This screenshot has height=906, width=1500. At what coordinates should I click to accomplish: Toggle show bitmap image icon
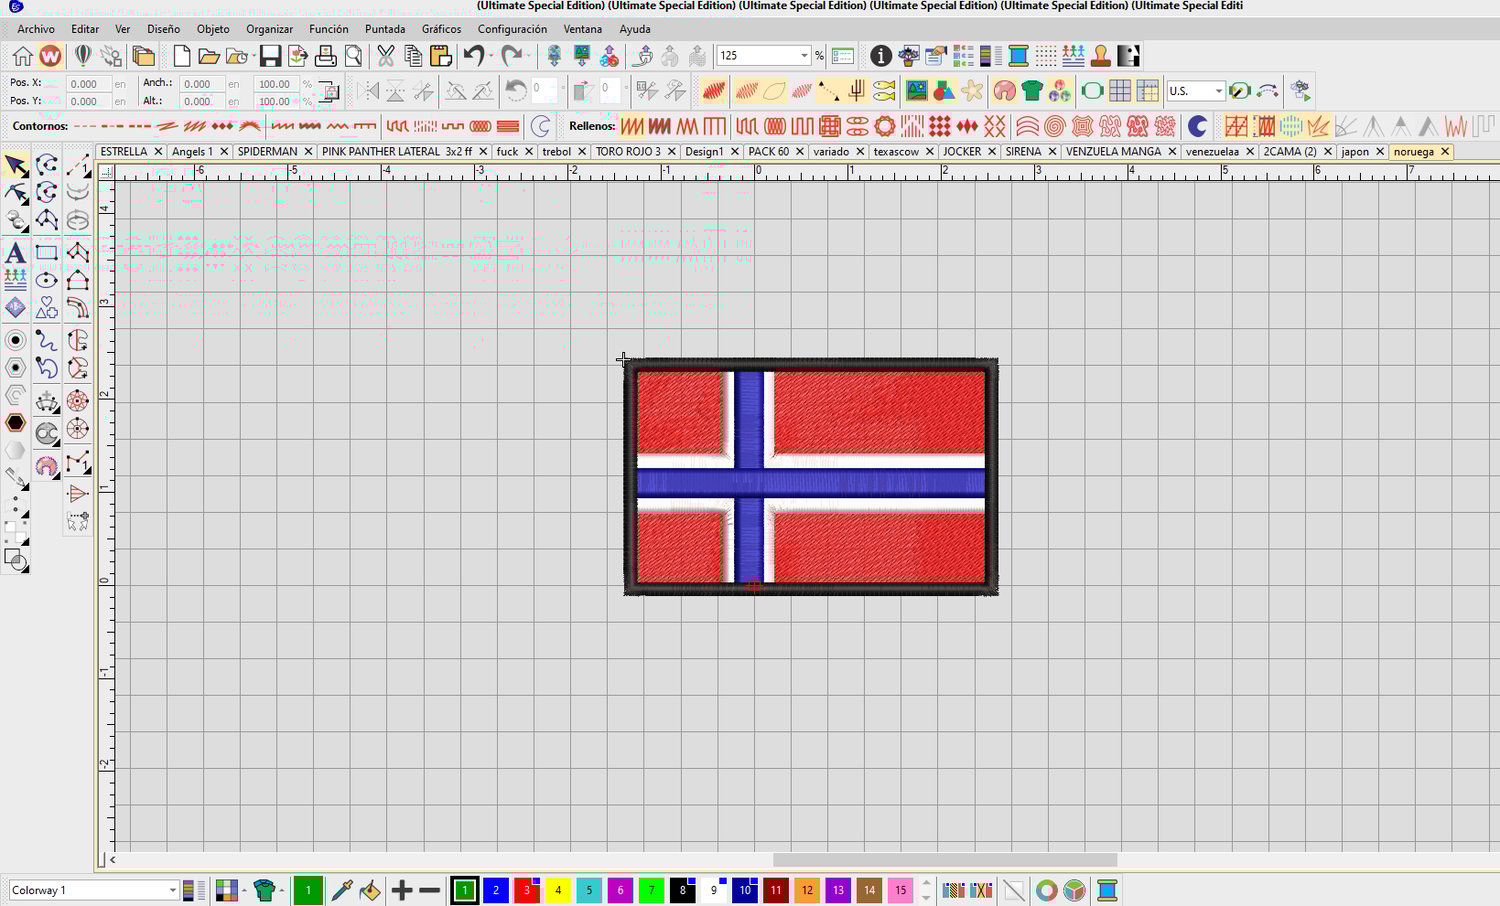(917, 92)
